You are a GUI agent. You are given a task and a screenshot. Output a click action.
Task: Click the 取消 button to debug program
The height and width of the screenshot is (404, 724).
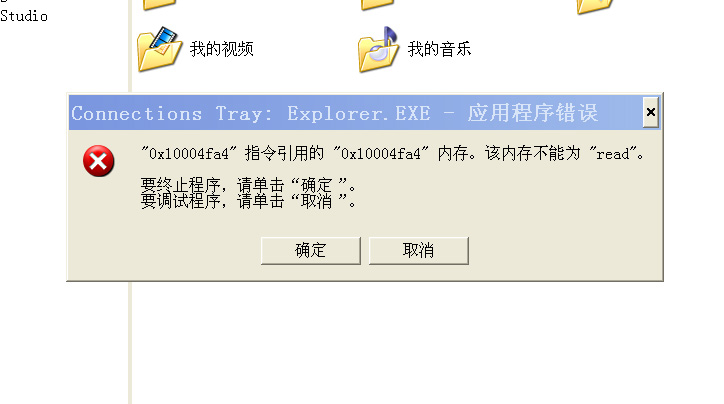tap(418, 251)
